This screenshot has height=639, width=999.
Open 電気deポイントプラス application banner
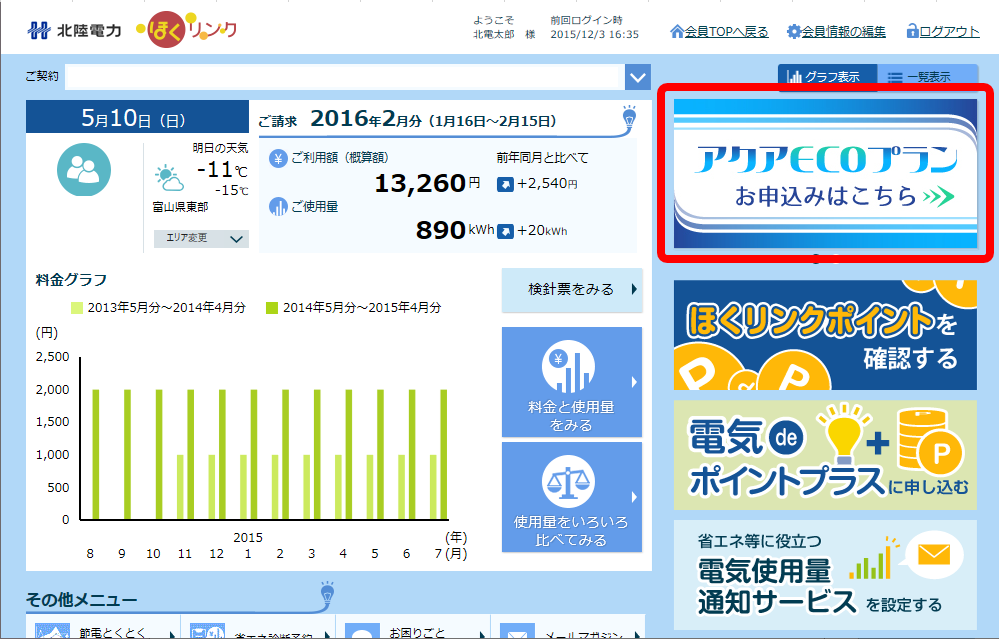(x=825, y=455)
